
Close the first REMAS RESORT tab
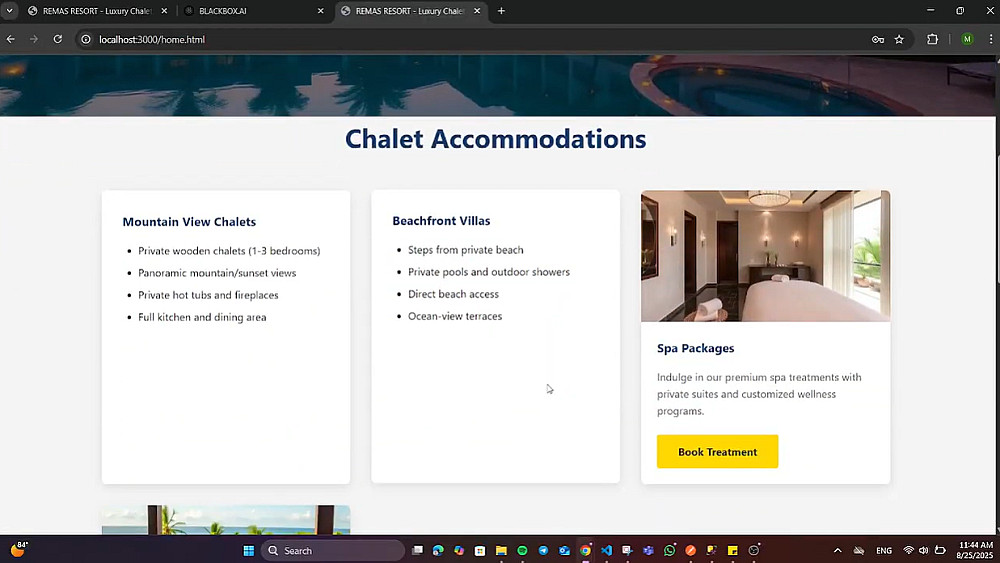click(164, 11)
